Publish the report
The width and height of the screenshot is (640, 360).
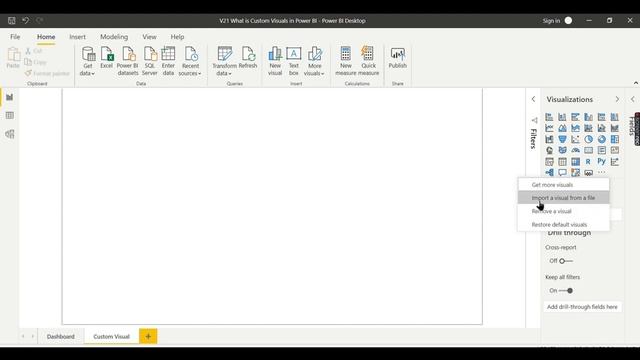pos(397,57)
